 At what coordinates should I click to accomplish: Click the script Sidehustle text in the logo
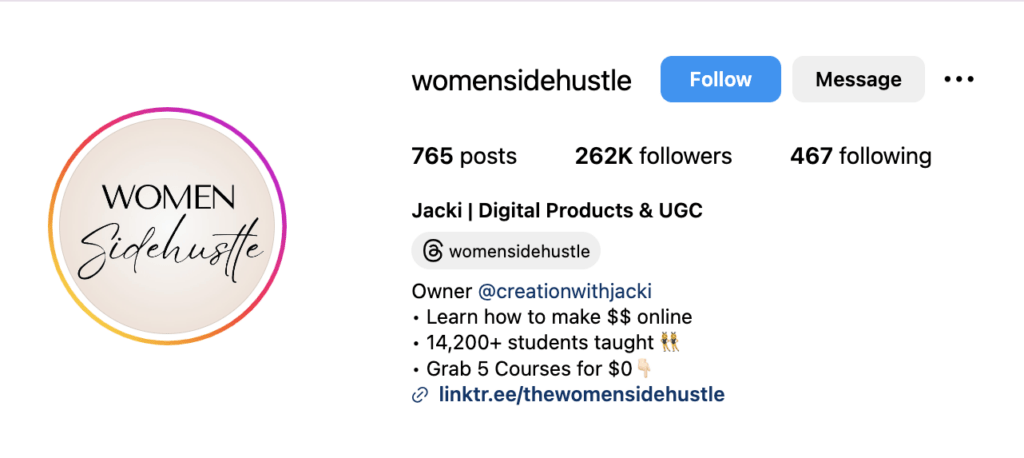pyautogui.click(x=171, y=251)
